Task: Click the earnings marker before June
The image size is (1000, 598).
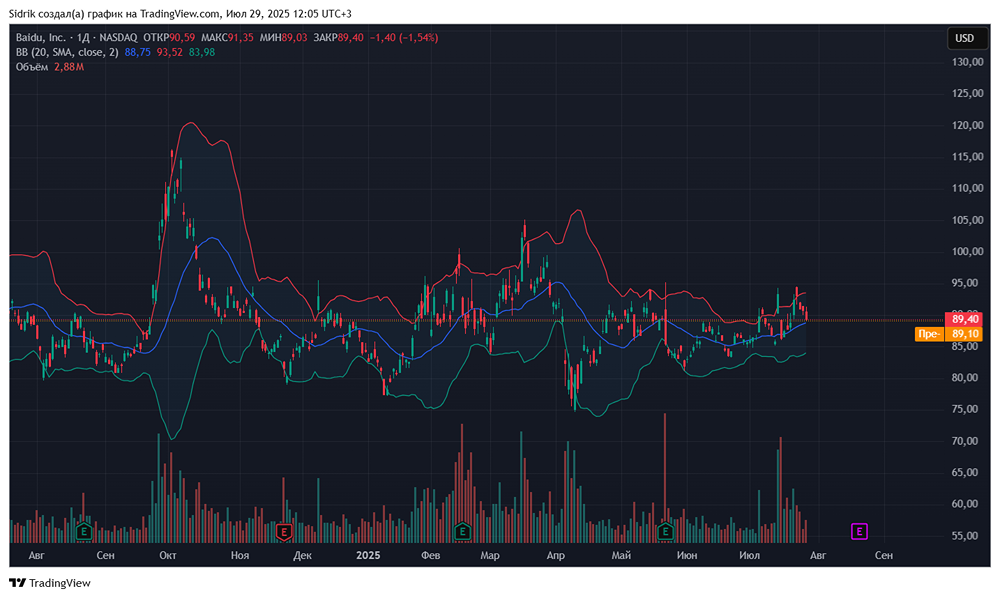Action: [665, 531]
